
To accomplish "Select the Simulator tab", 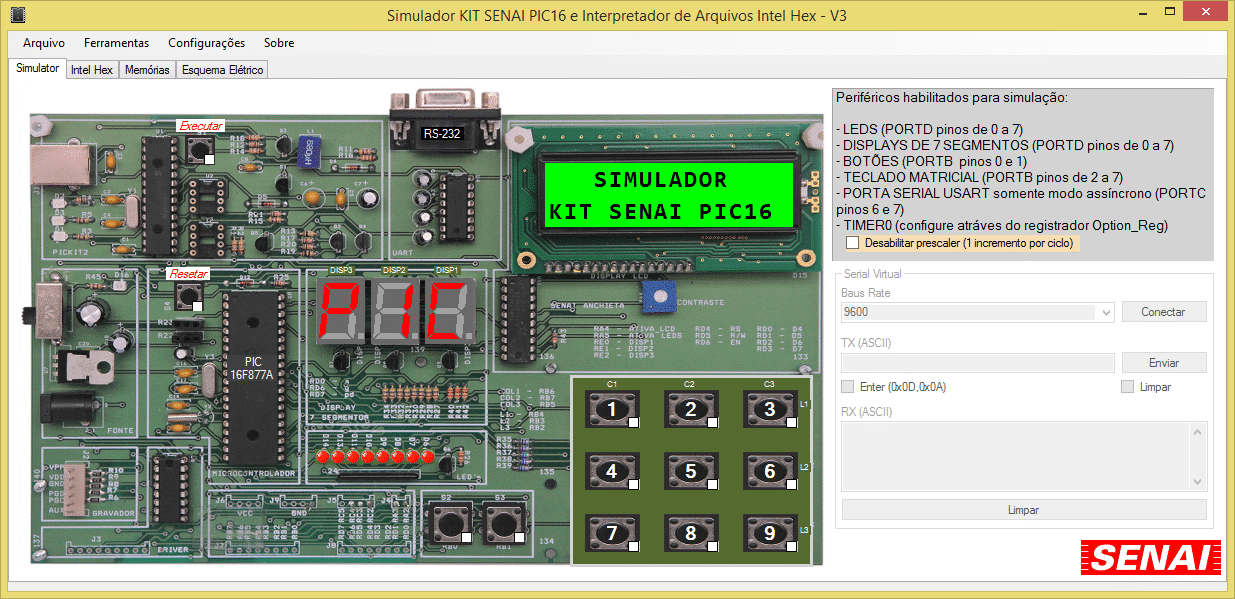I will click(38, 68).
